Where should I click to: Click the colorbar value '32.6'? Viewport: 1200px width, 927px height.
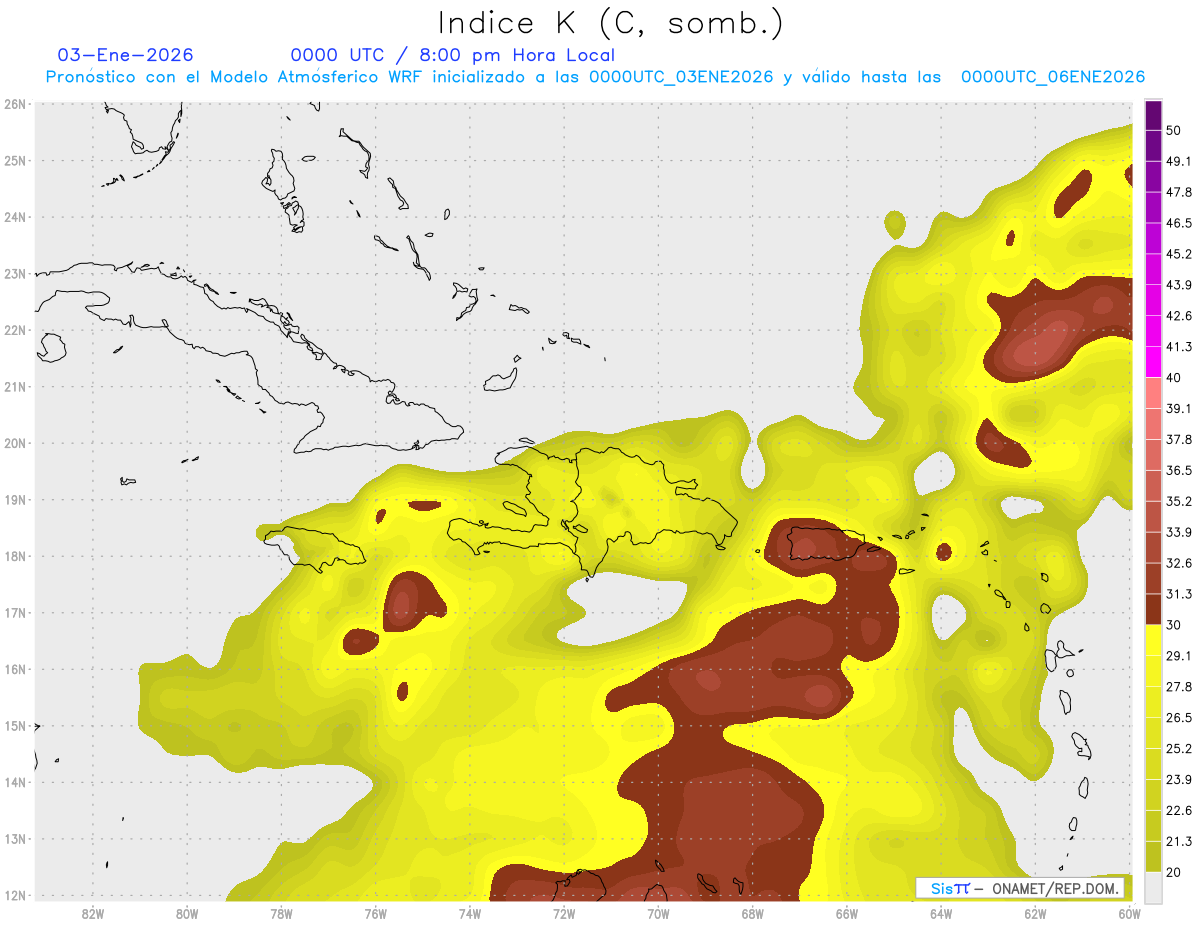(1178, 563)
